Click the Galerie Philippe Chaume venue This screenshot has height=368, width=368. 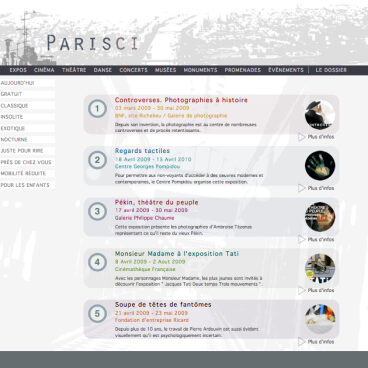click(x=144, y=218)
